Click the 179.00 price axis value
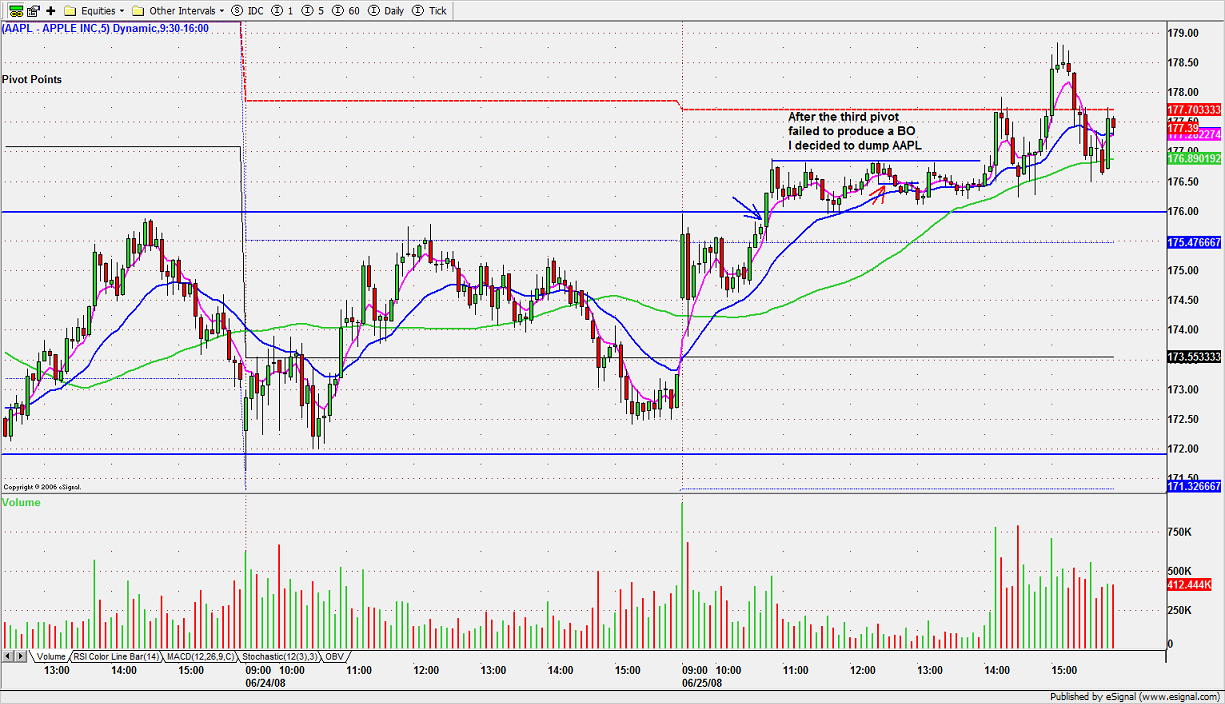 (x=1184, y=33)
